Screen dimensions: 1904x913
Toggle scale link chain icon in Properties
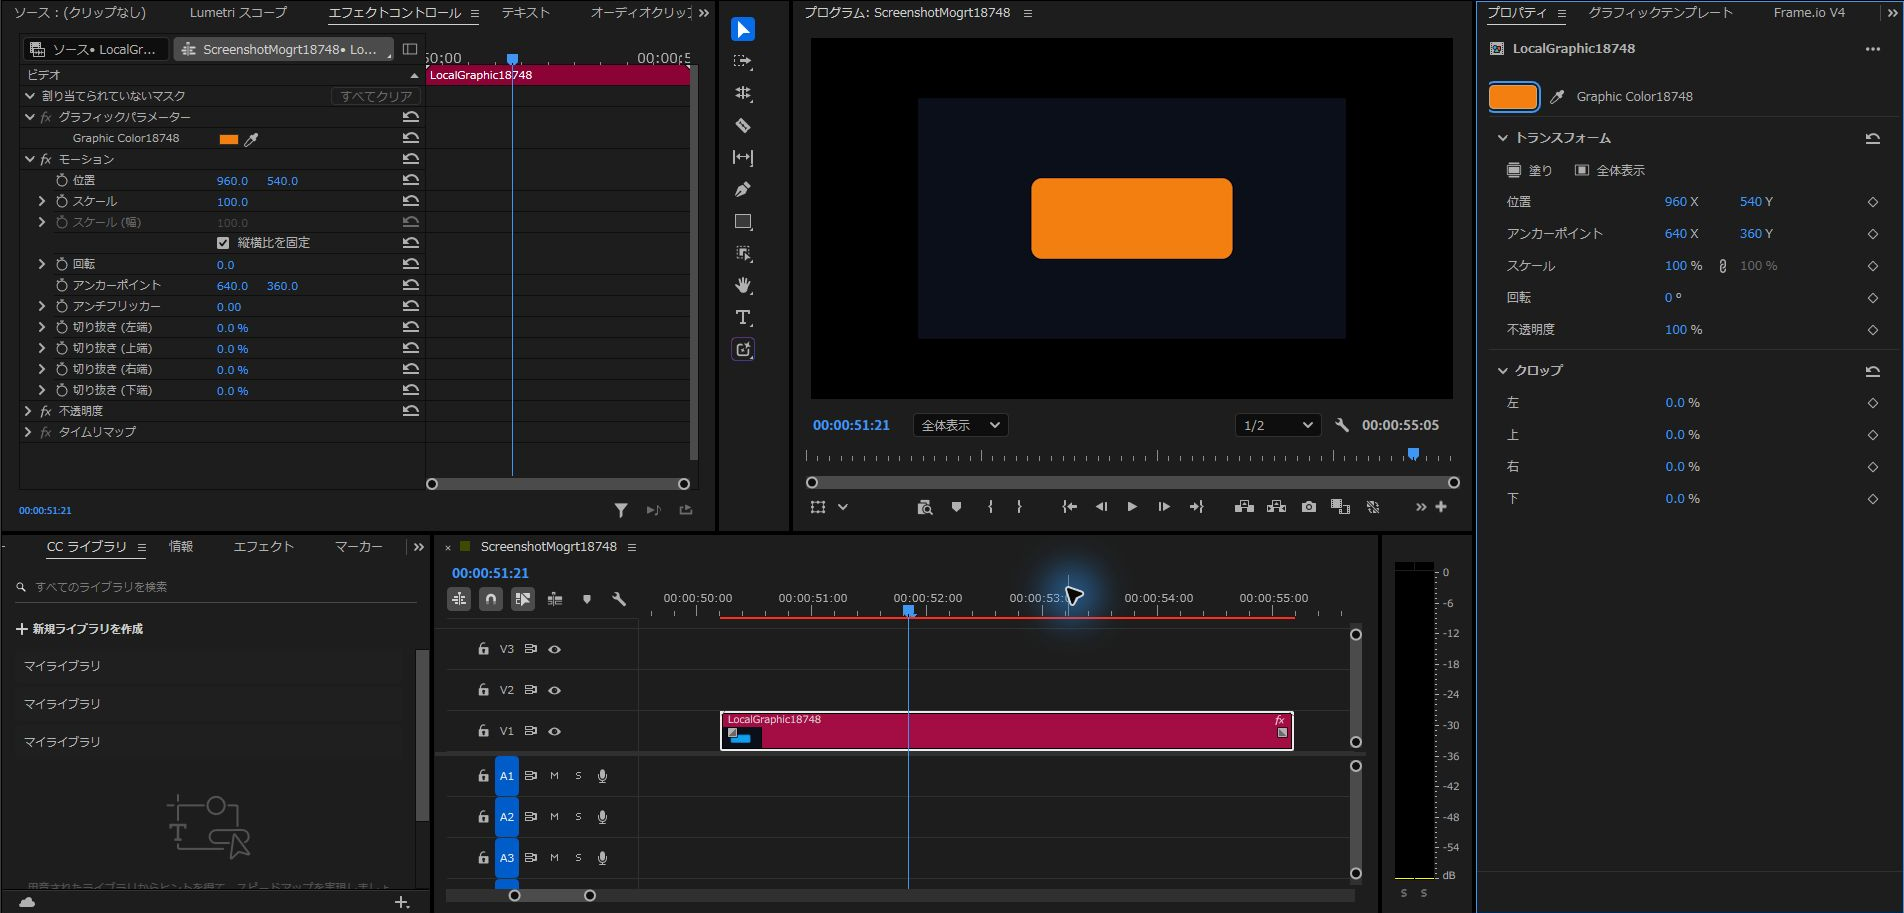pyautogui.click(x=1722, y=266)
